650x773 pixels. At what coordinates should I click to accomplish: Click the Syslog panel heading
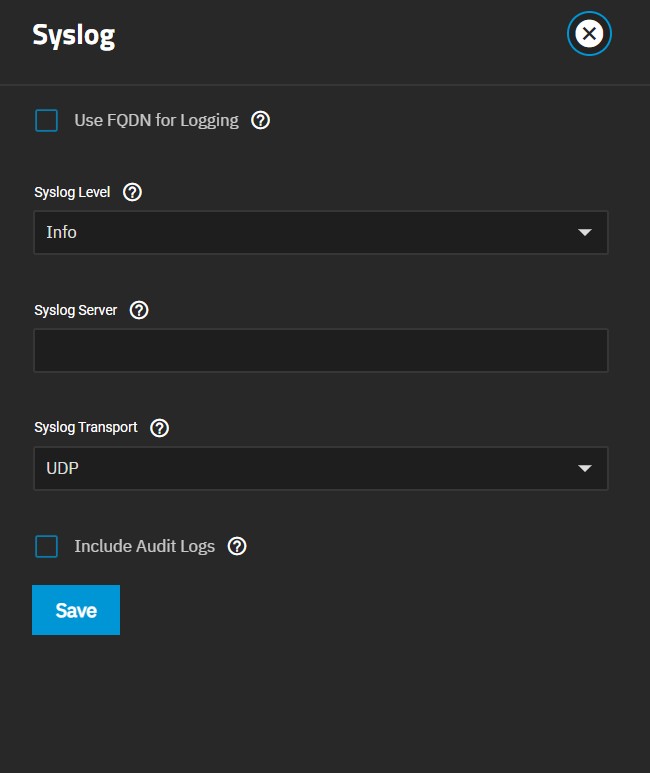[x=73, y=35]
